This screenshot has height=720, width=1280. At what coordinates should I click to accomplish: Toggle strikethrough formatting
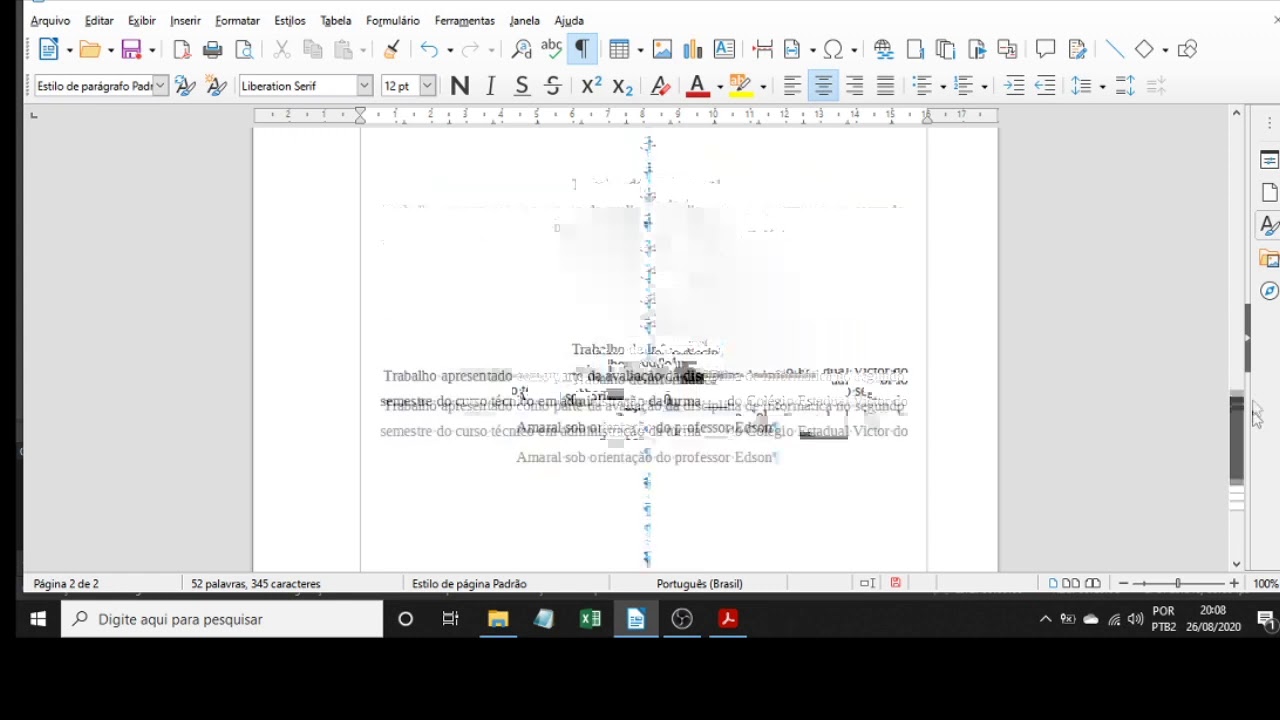coord(552,86)
